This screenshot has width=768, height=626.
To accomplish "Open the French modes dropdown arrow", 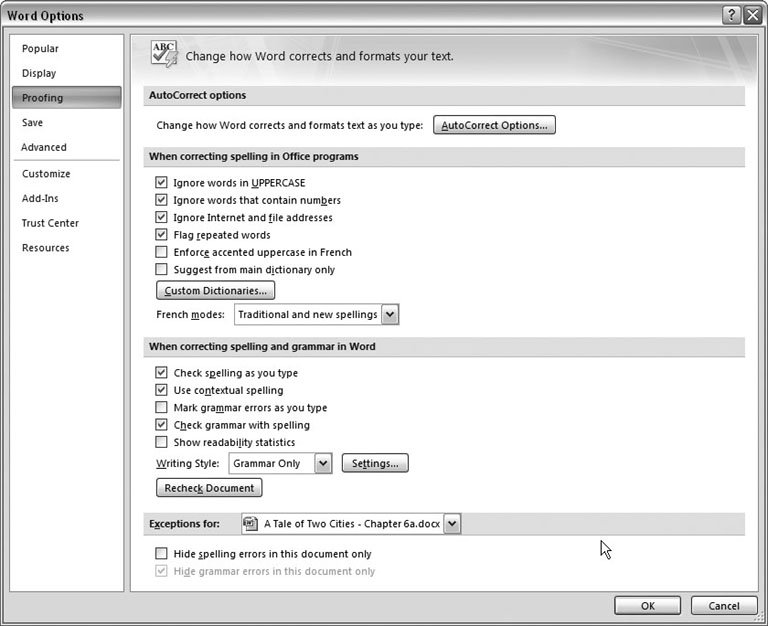I will click(x=390, y=314).
